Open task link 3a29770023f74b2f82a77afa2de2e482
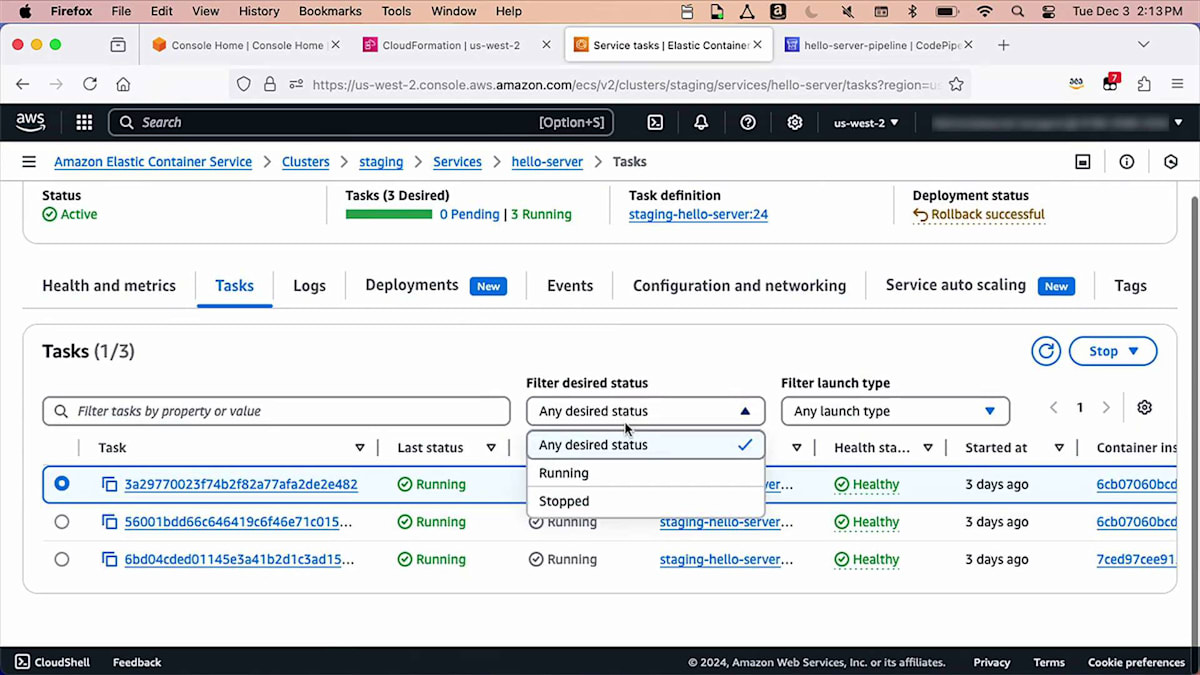This screenshot has height=675, width=1200. point(241,484)
